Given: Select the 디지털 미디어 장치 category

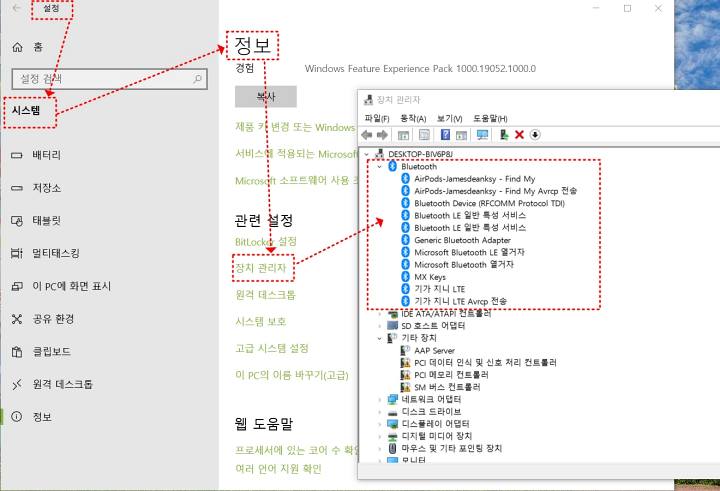Looking at the screenshot, I should (x=437, y=436).
